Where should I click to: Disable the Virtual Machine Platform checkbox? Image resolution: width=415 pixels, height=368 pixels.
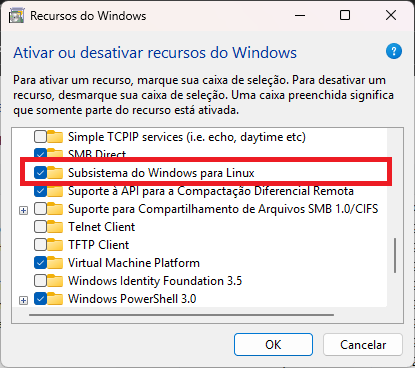pos(40,263)
